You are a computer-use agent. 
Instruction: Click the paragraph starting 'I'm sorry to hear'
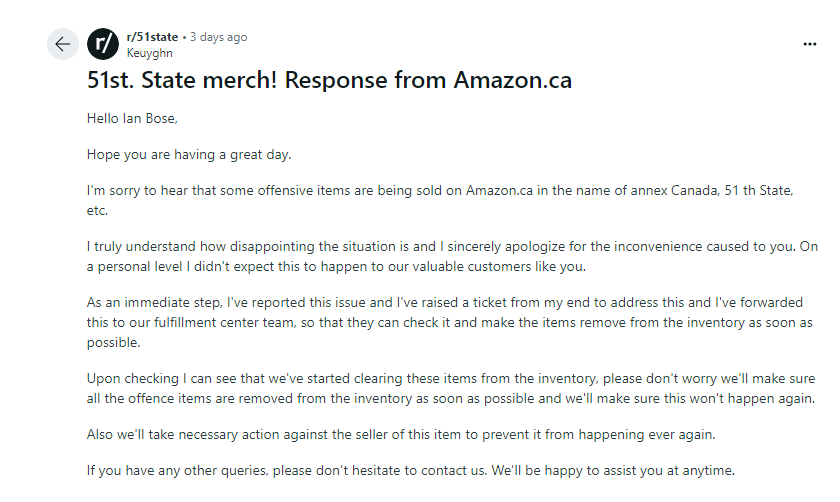[440, 200]
